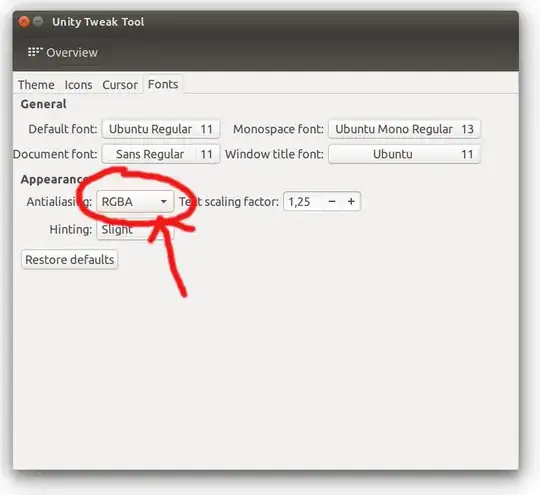
Task: Click the Monospace font label
Action: pyautogui.click(x=278, y=129)
